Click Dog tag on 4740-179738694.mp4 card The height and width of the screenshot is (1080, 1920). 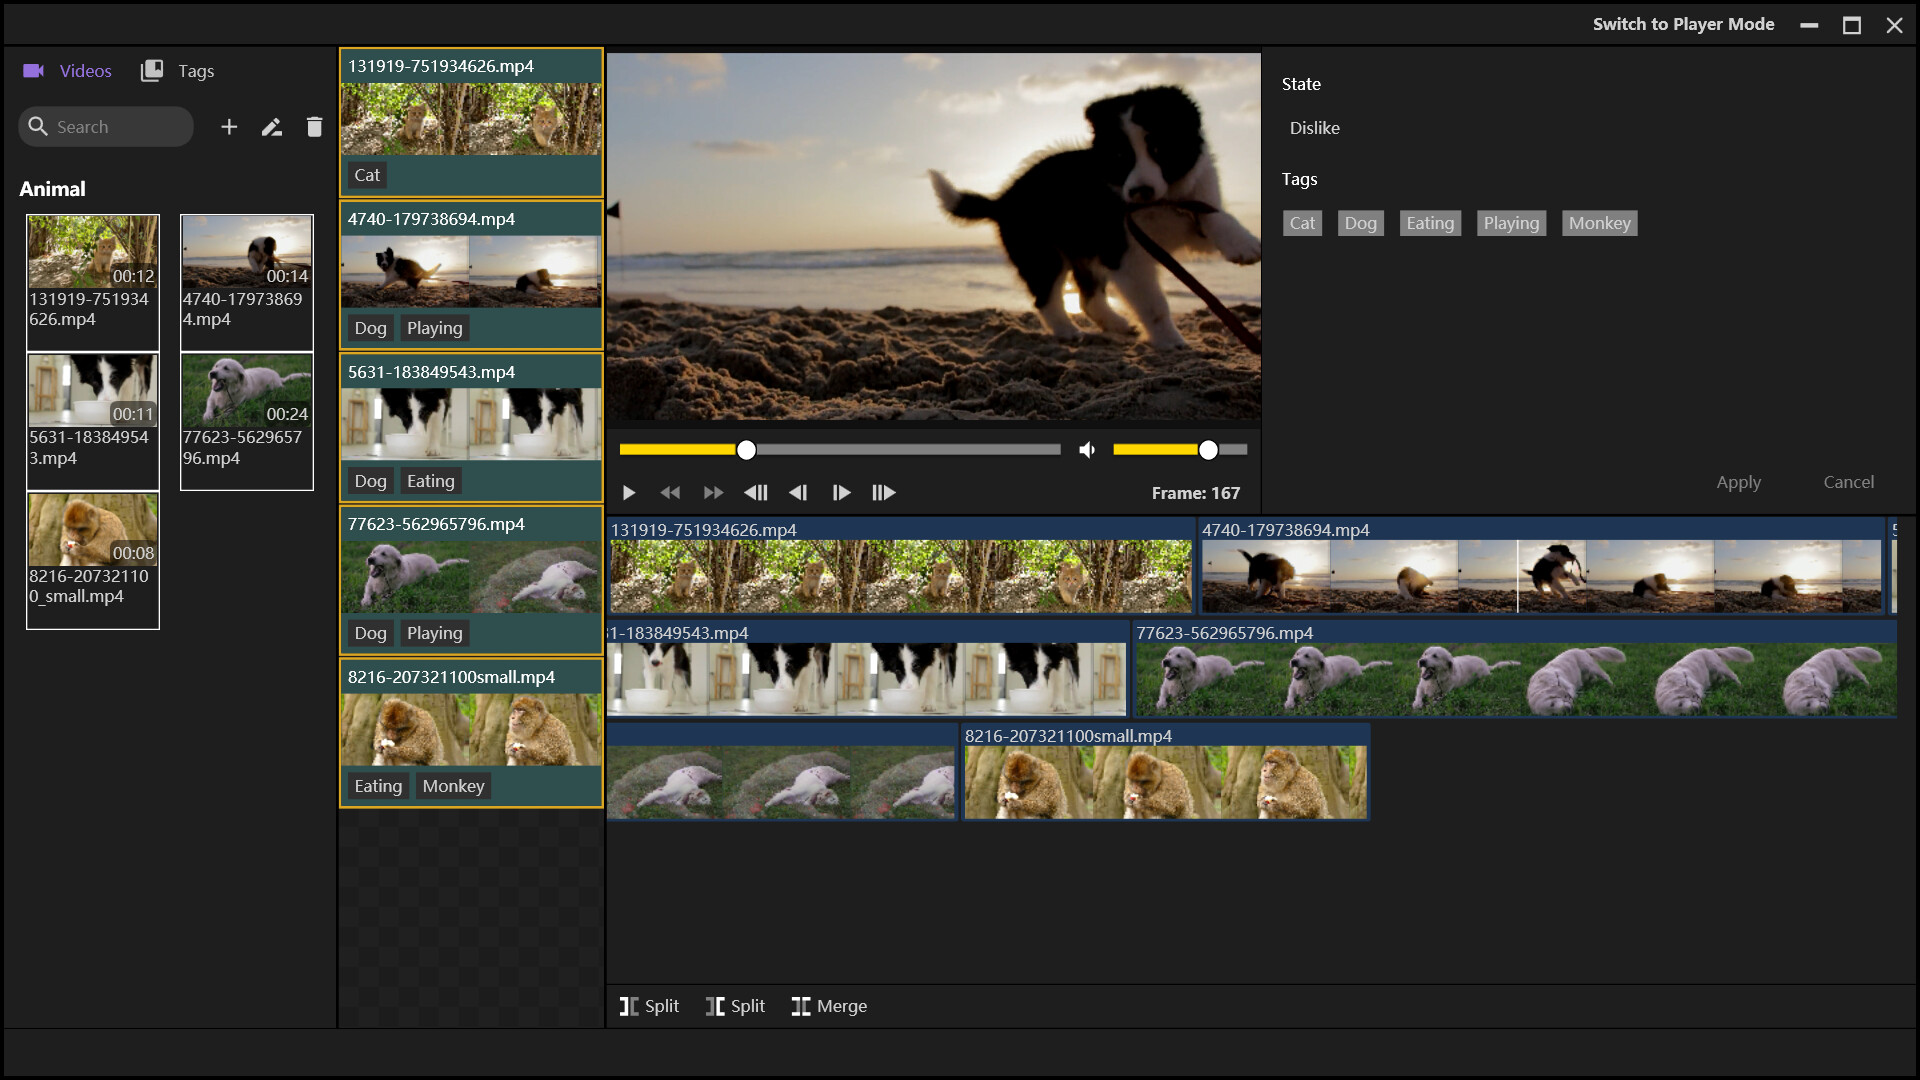pos(370,328)
